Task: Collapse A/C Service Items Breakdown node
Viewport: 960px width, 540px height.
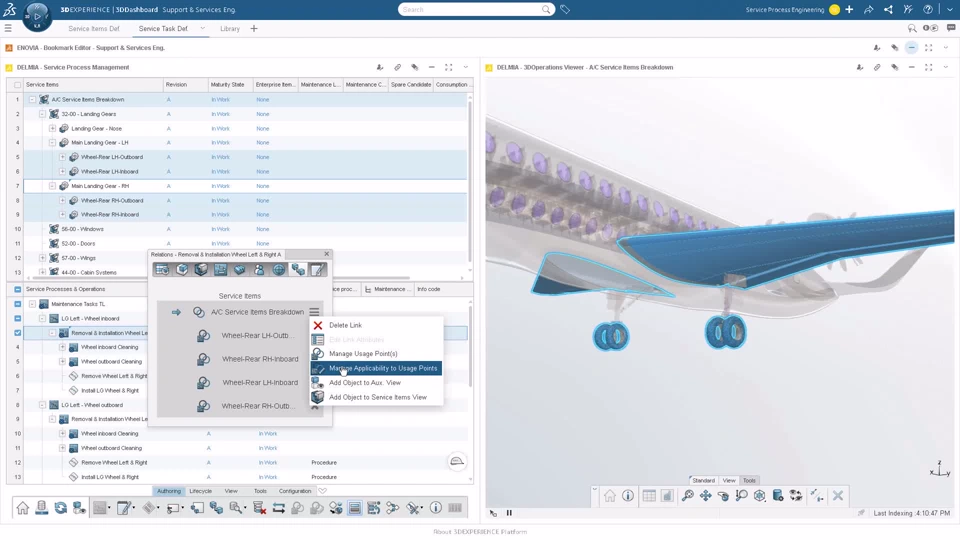Action: (32, 99)
